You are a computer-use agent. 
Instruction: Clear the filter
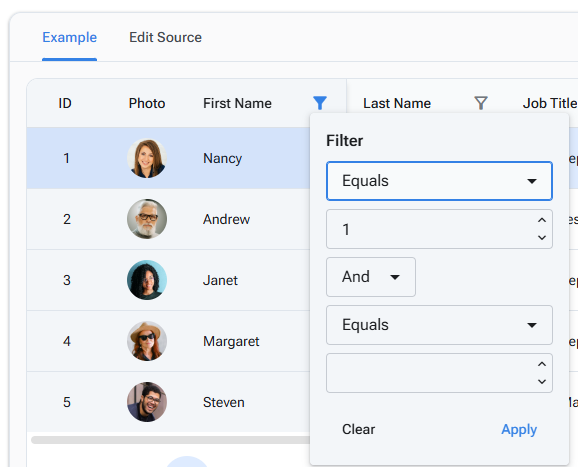click(358, 429)
